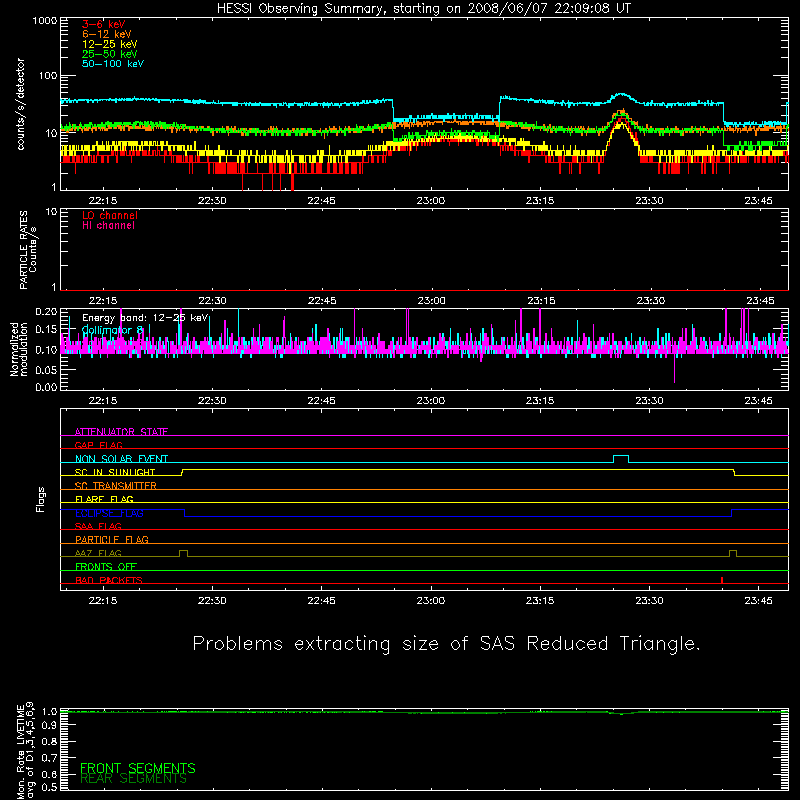
Task: Click the 0.05 tick on the modulation axis
Action: click(x=46, y=370)
